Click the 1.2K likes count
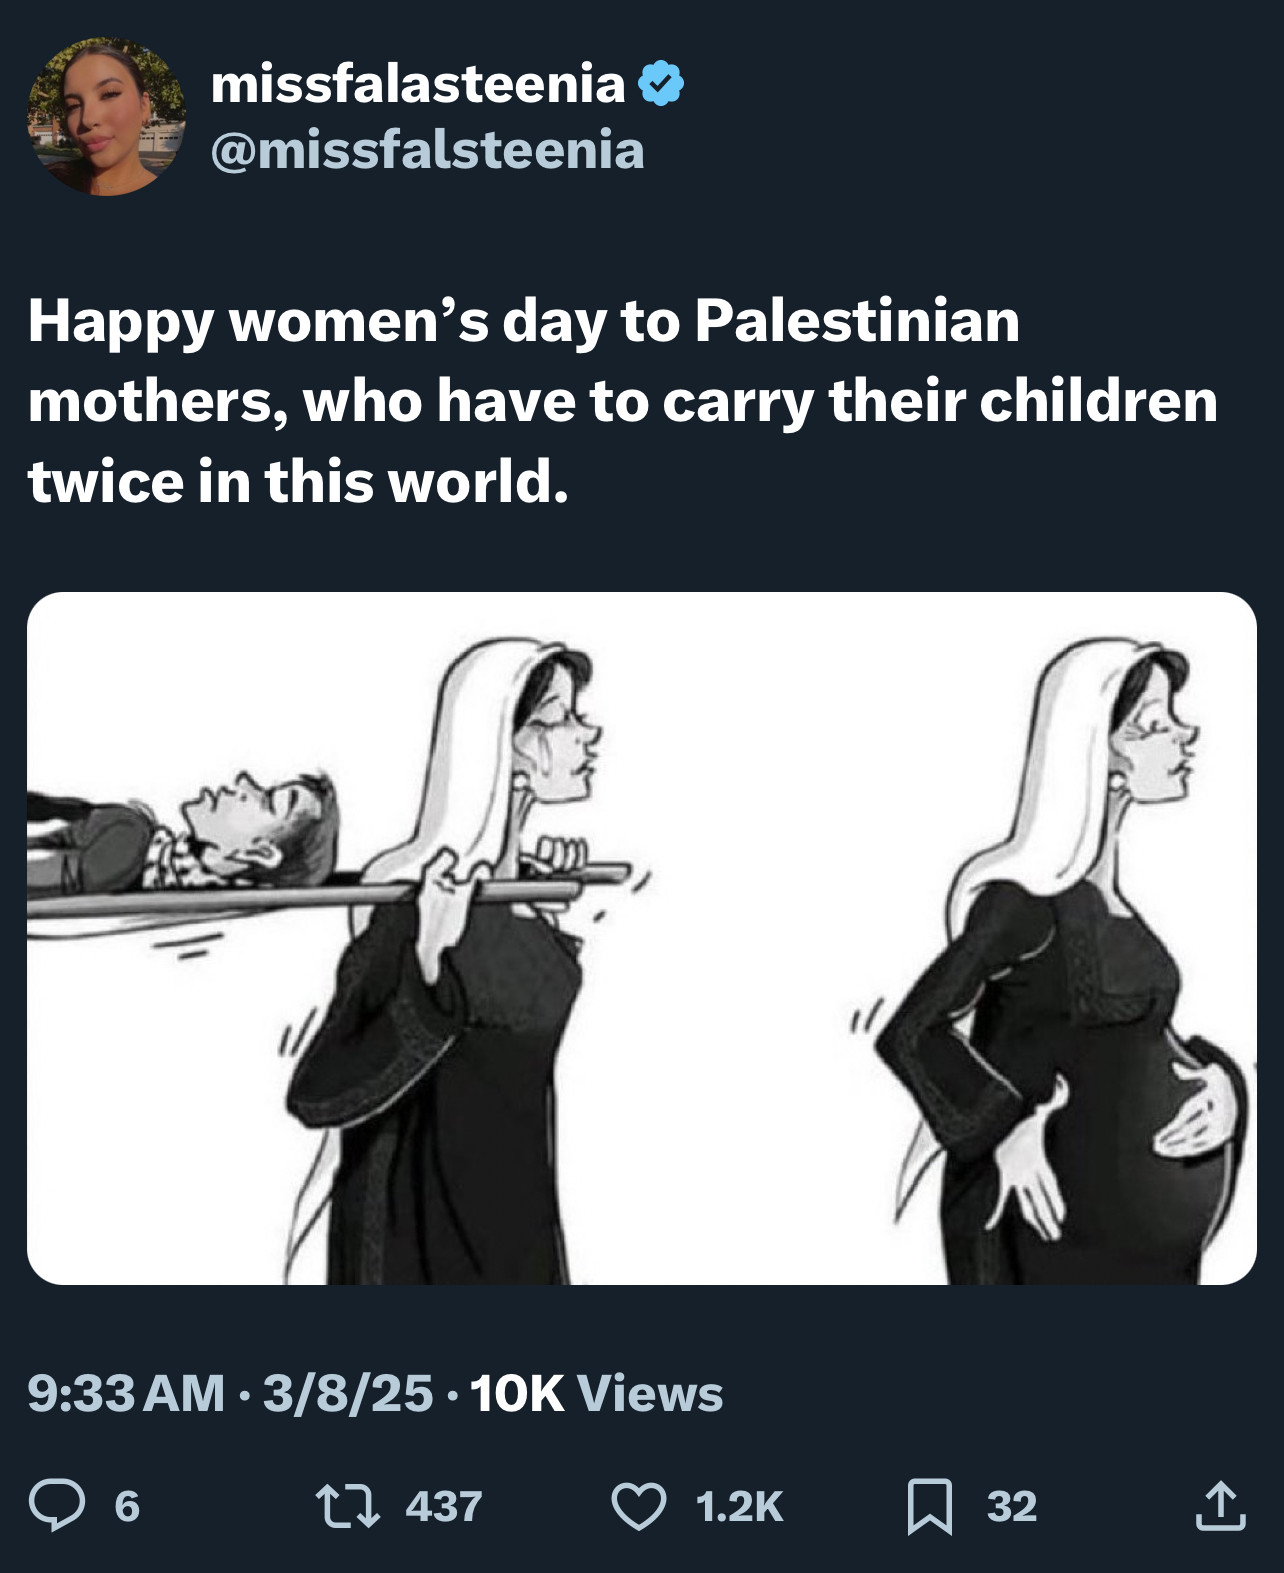Screen dimensions: 1284x1573 739,1506
